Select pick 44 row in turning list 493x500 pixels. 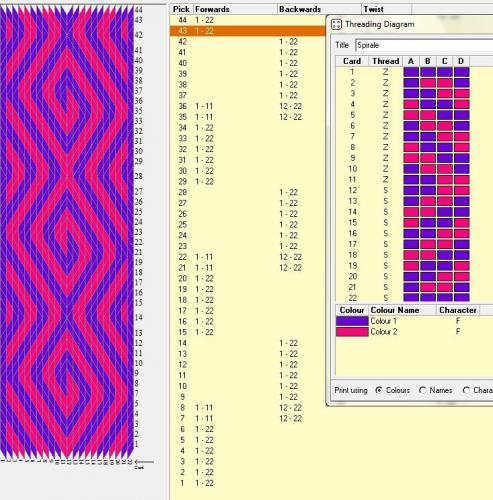click(247, 20)
